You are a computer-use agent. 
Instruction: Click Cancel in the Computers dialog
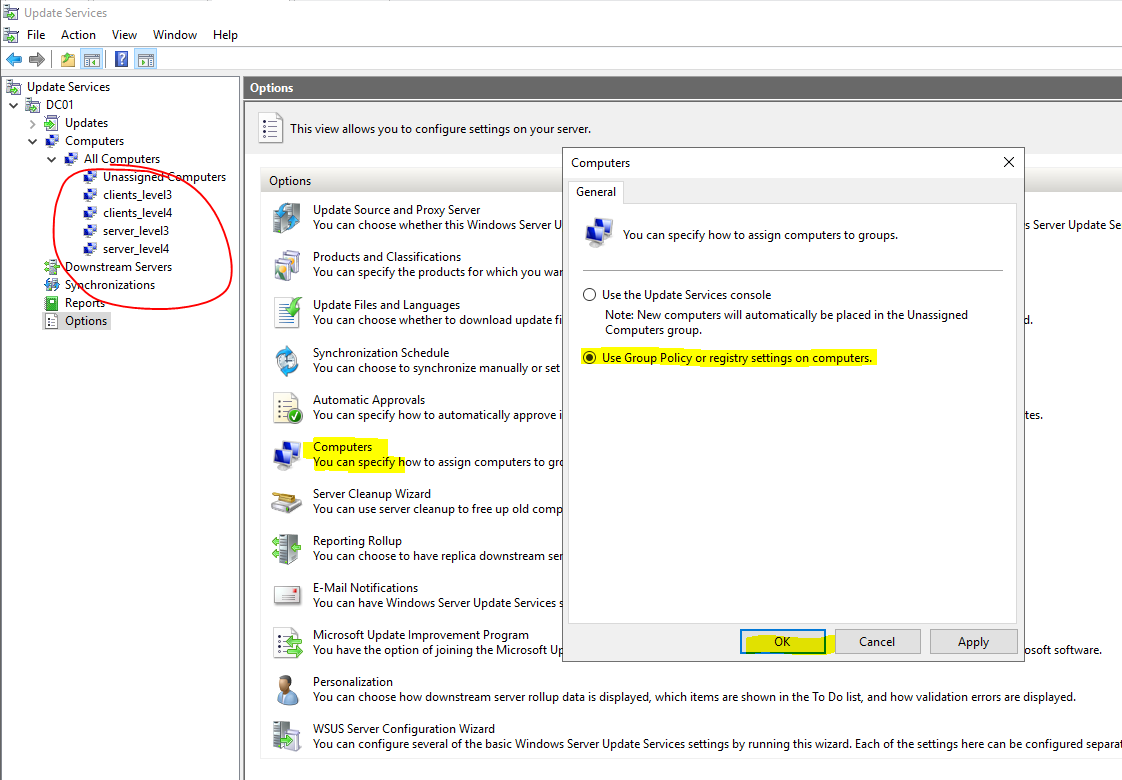[x=877, y=642]
